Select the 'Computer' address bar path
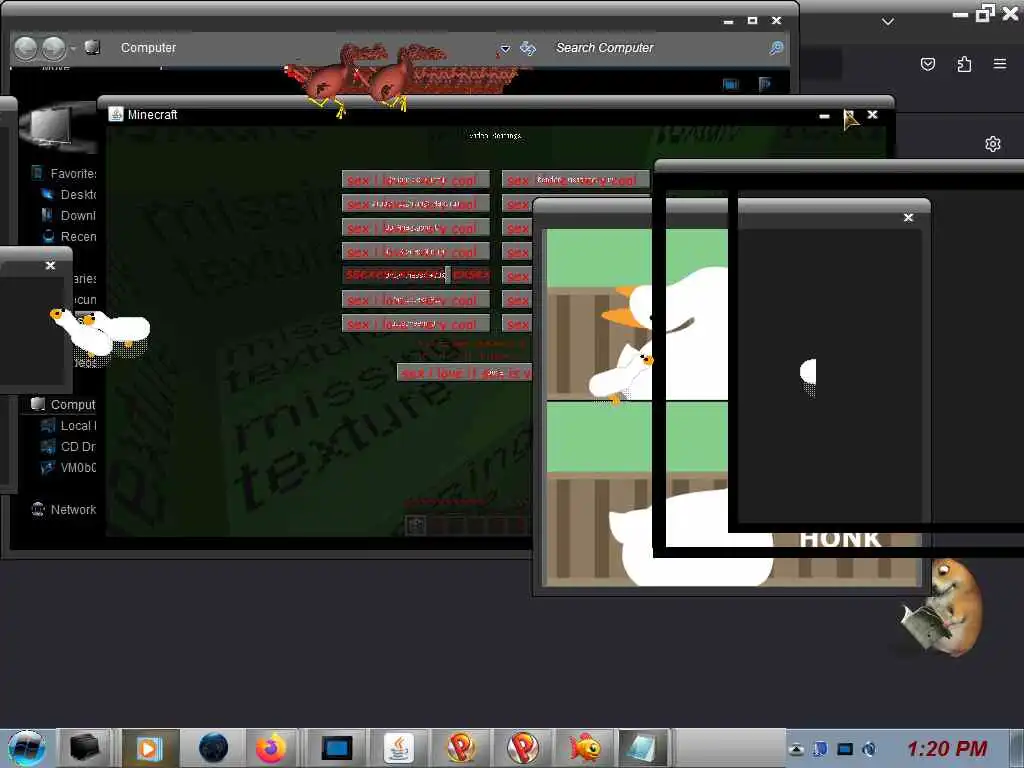 click(x=148, y=48)
